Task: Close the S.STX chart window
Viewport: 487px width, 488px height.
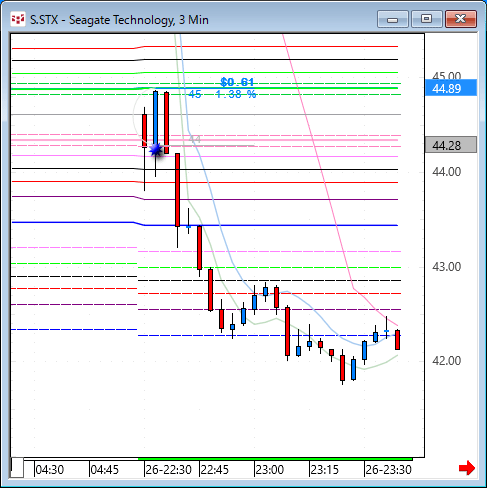Action: [x=461, y=19]
